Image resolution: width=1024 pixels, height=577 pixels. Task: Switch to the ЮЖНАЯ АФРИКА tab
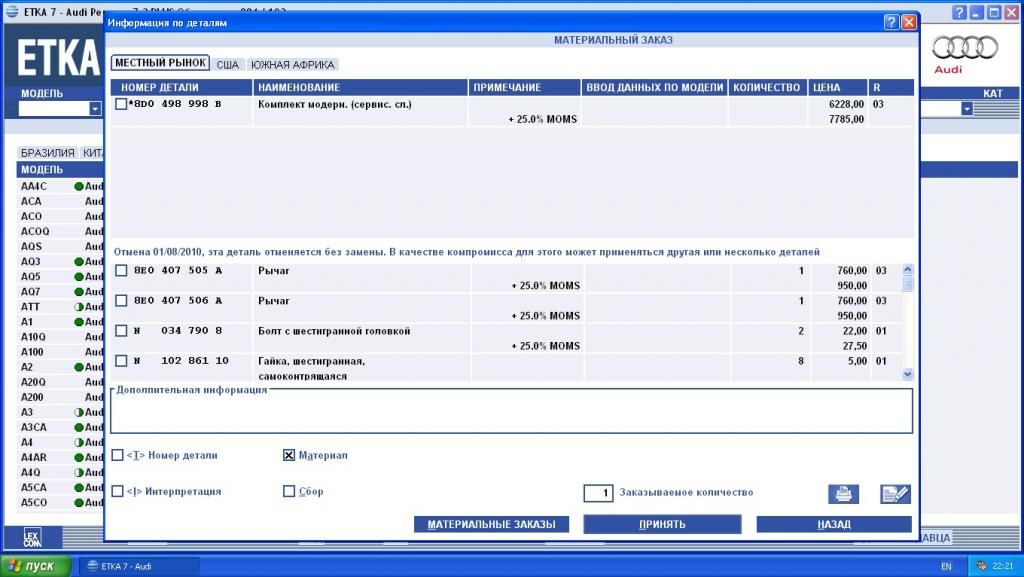(x=293, y=65)
